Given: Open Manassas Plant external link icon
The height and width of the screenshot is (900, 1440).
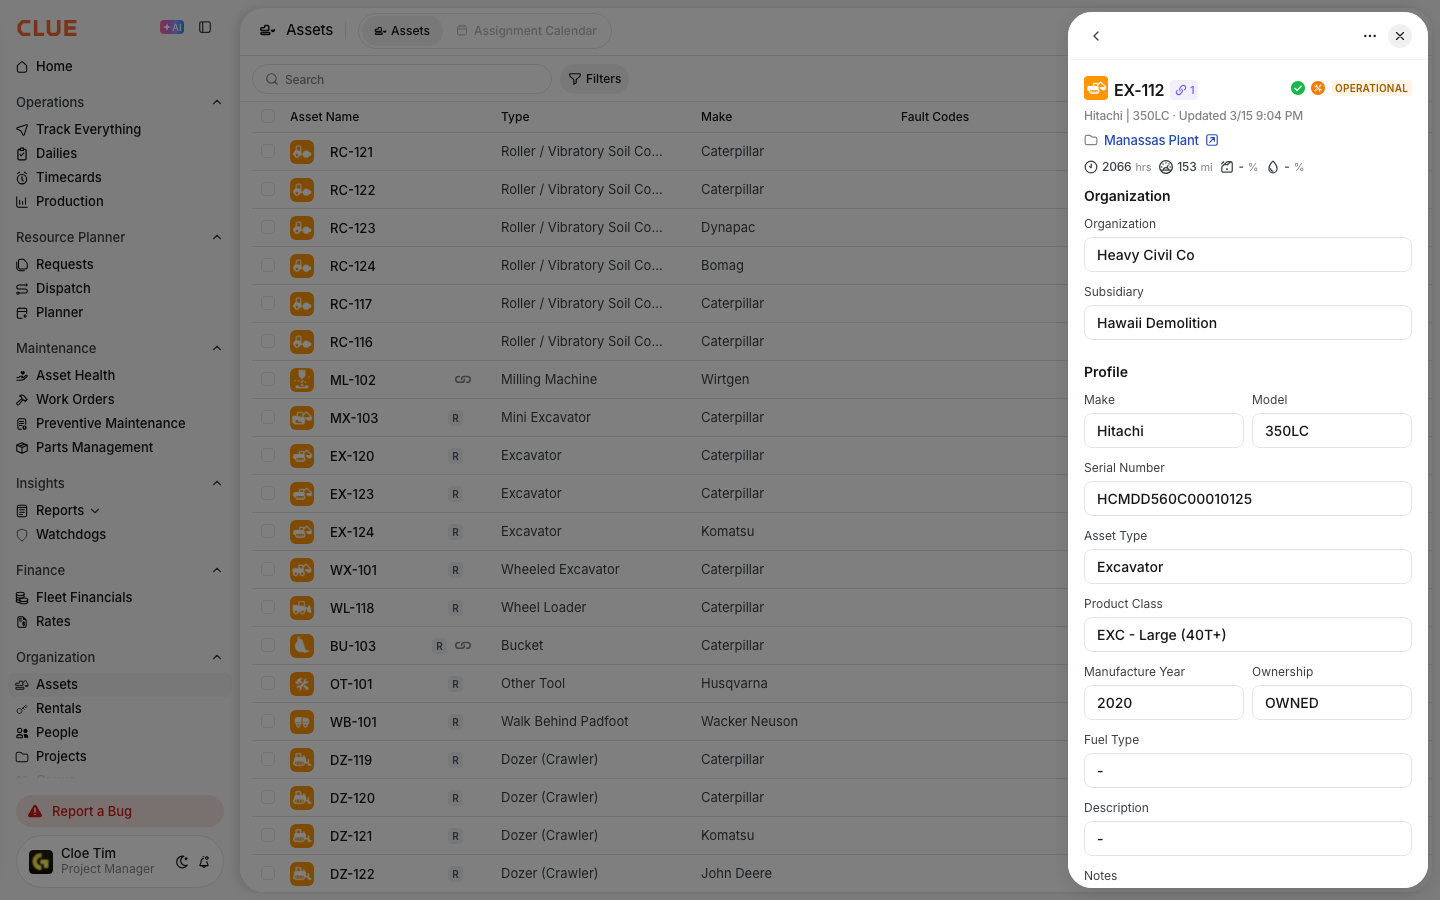Looking at the screenshot, I should 1212,140.
